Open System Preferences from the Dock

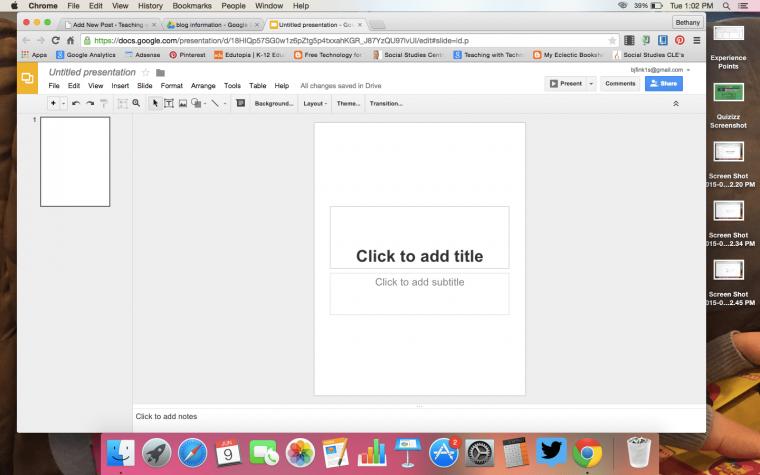[x=479, y=453]
